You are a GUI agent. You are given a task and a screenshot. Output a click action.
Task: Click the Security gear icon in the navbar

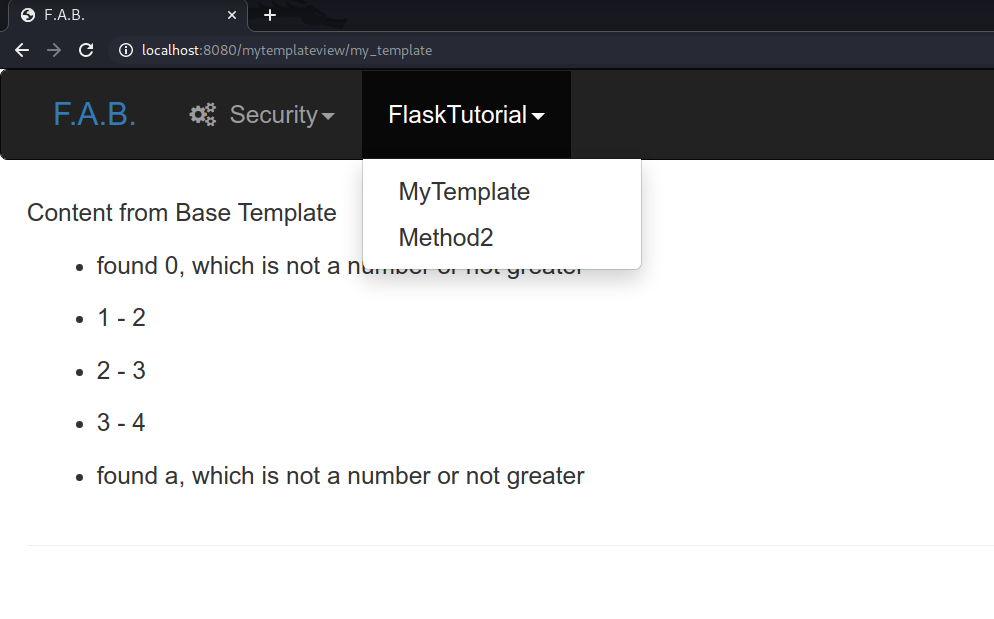[x=202, y=114]
